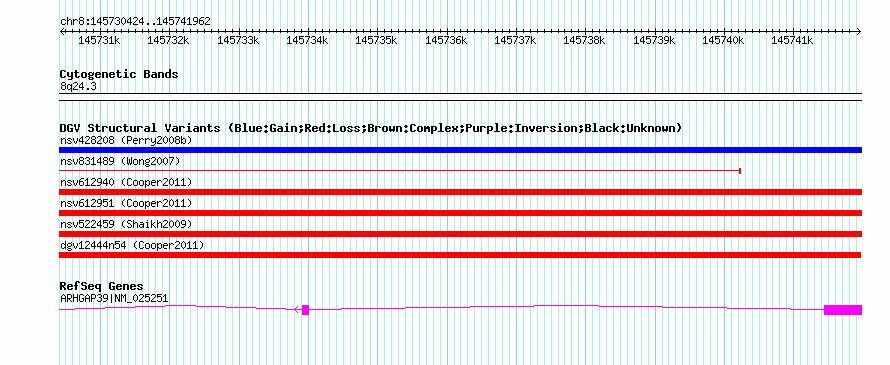Open variant label nsv428208 (Perry2008b)
This screenshot has width=890, height=365.
[x=126, y=140]
